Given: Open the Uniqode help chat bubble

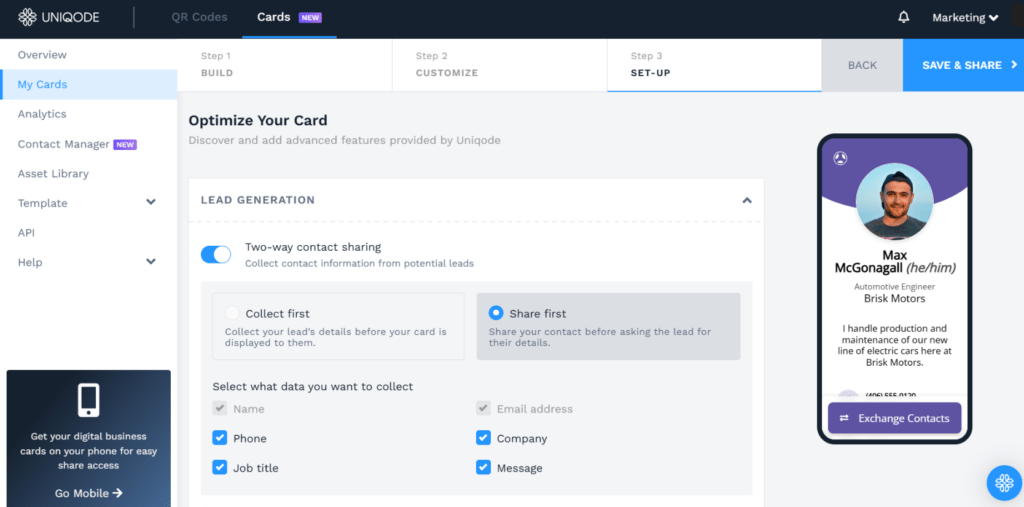Looking at the screenshot, I should [x=1004, y=483].
